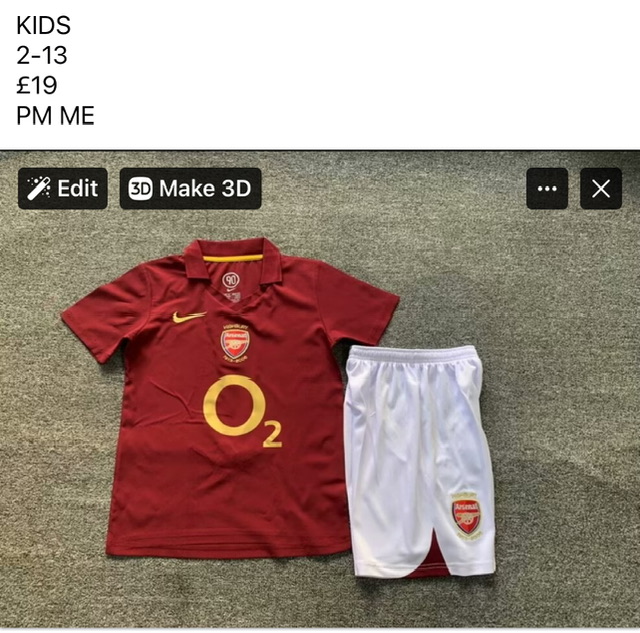
Task: Click the white shorts in the photo
Action: pos(410,440)
